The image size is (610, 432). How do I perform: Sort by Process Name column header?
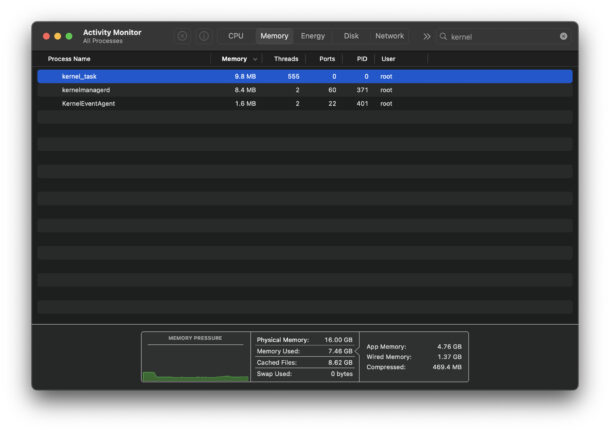(x=69, y=59)
